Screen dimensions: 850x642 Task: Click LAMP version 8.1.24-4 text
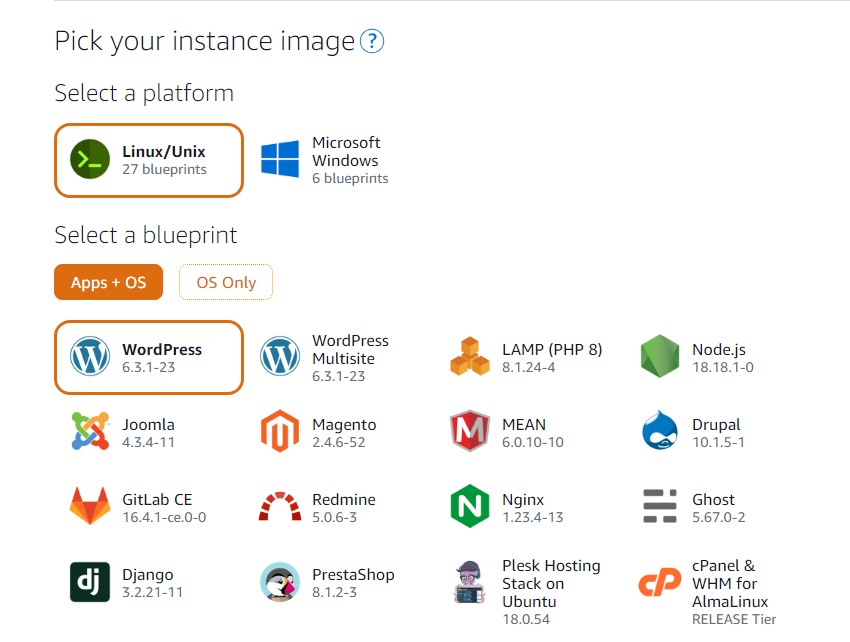coord(529,367)
